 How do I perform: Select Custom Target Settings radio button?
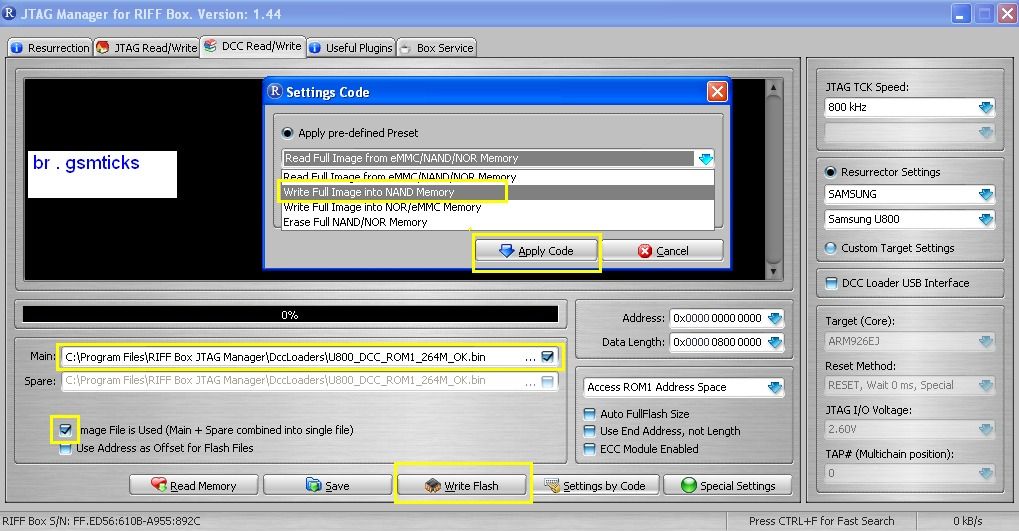[x=831, y=248]
